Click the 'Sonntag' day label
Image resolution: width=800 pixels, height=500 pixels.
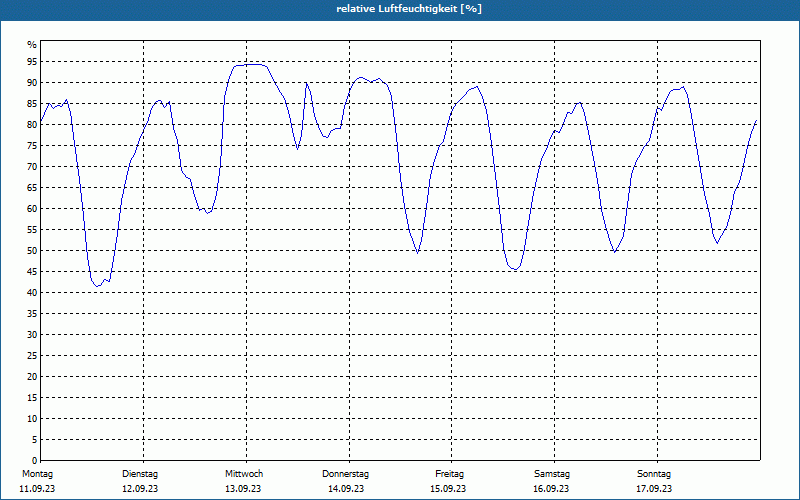(654, 474)
